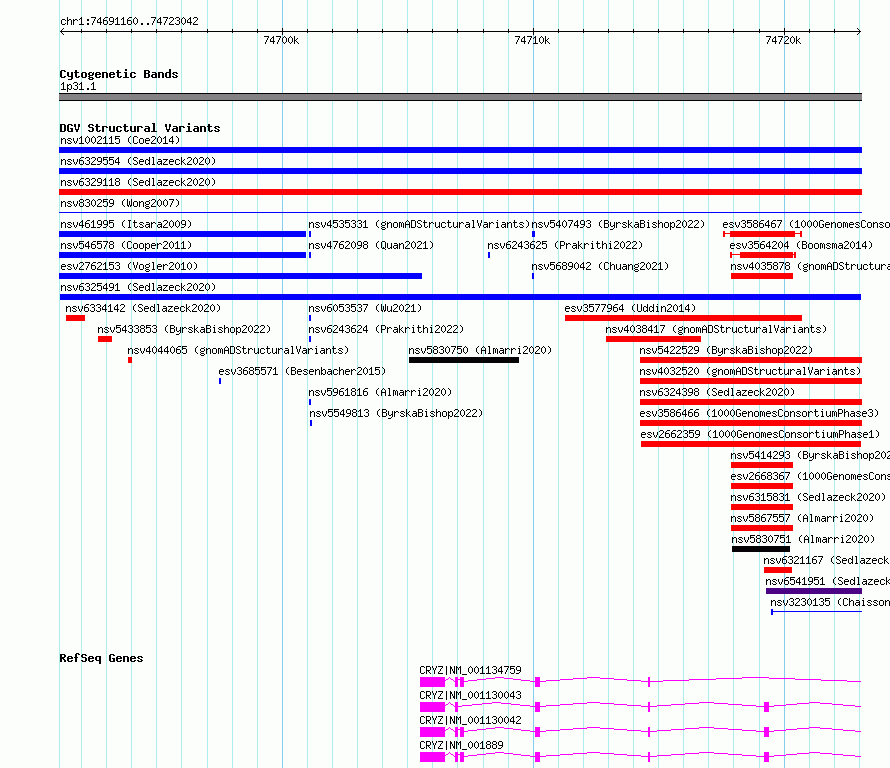This screenshot has width=890, height=768.
Task: Open nsv5407493 (ByrskaBishop2022) variant
Action: click(x=618, y=224)
